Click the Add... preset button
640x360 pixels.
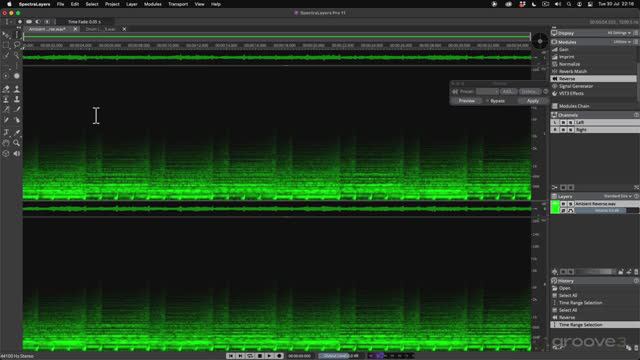coord(508,91)
